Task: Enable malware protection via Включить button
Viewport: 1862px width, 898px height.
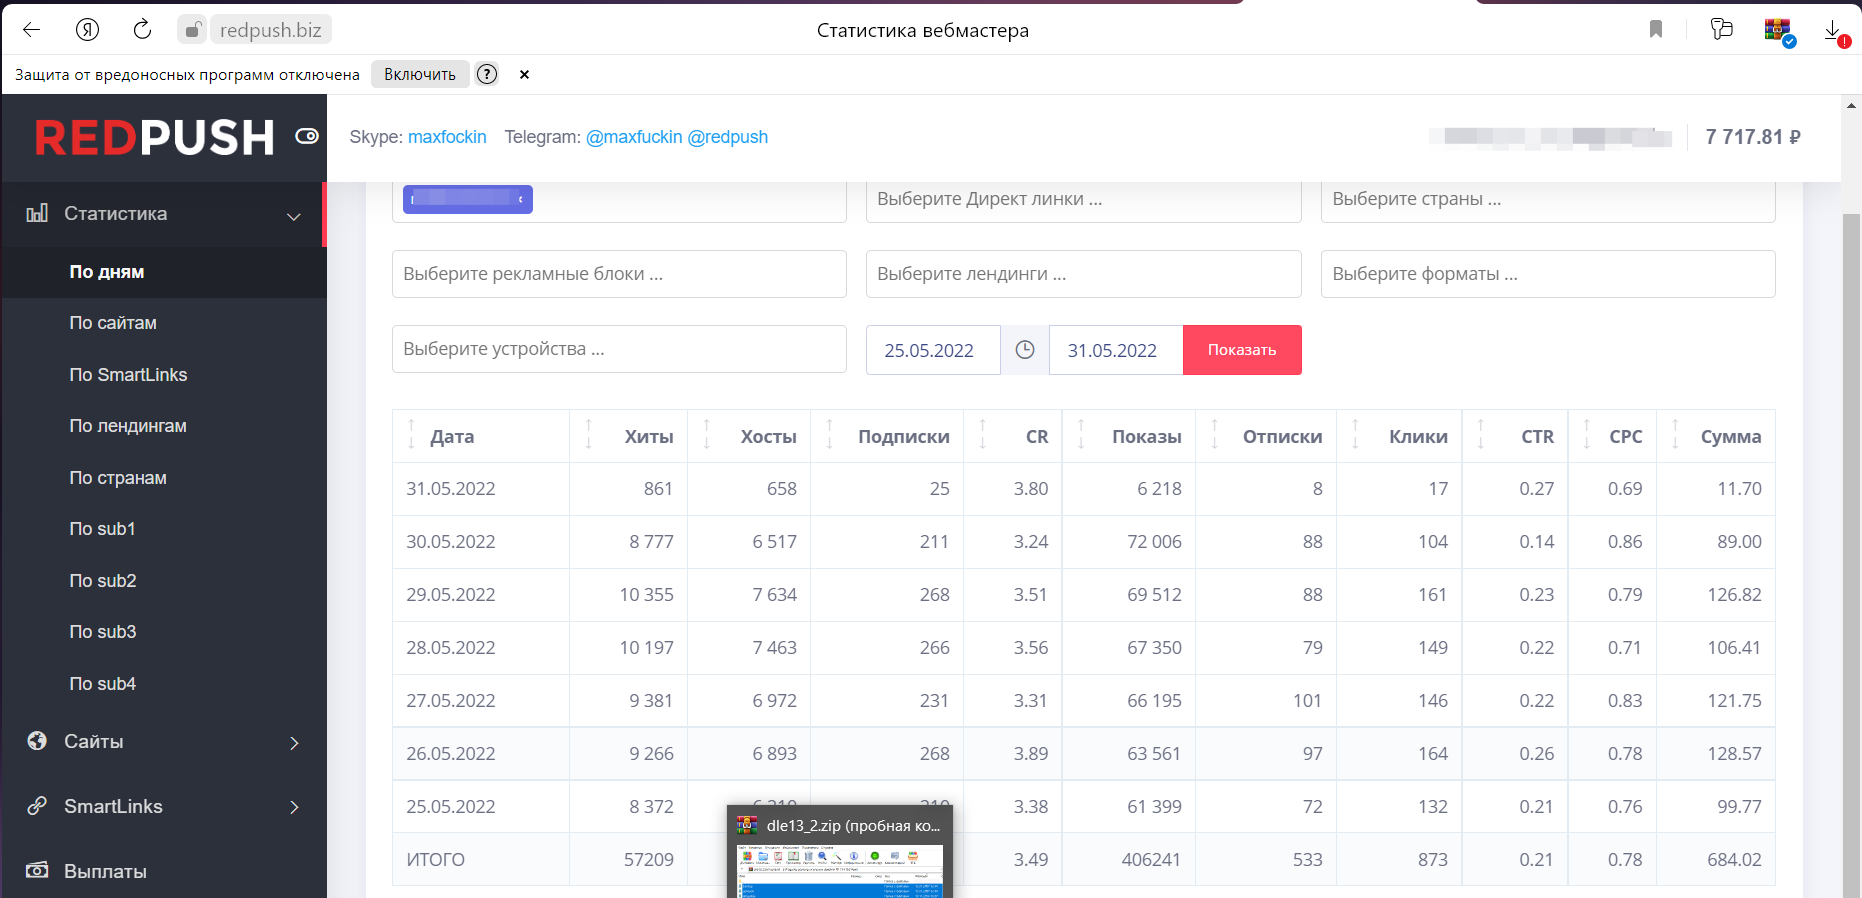Action: click(420, 74)
